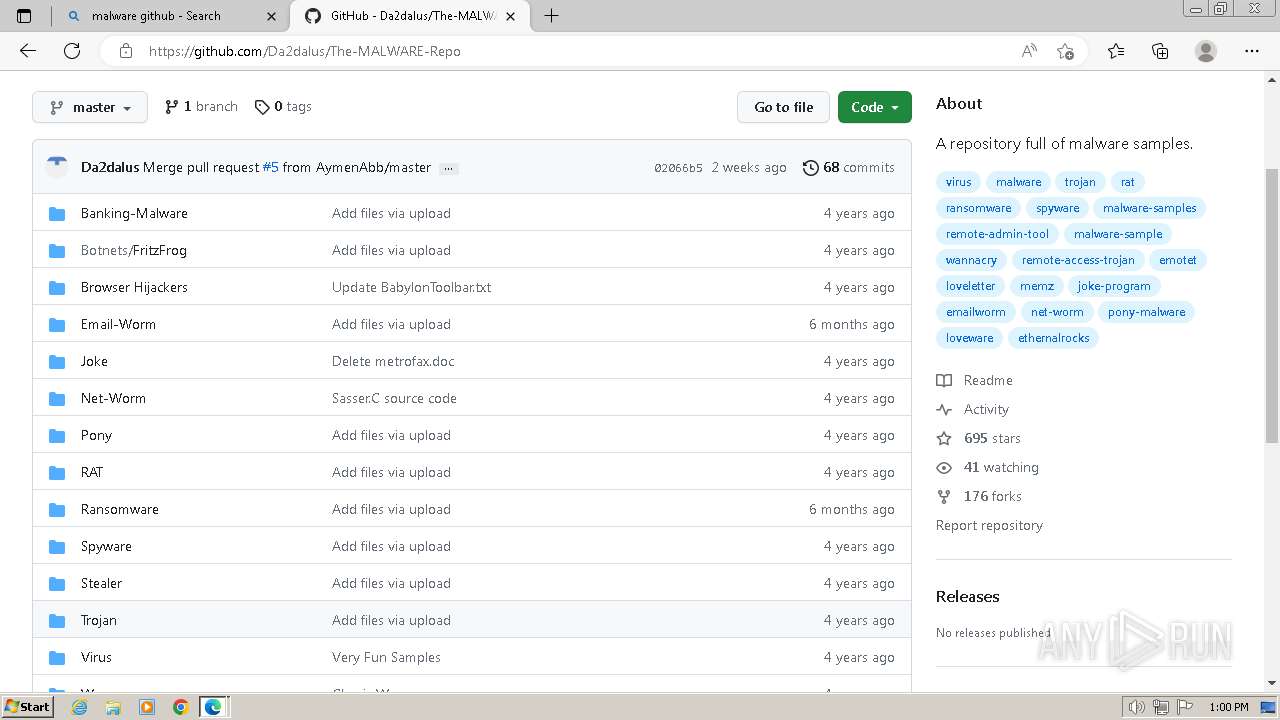Close the malware github Search tab

pyautogui.click(x=271, y=16)
